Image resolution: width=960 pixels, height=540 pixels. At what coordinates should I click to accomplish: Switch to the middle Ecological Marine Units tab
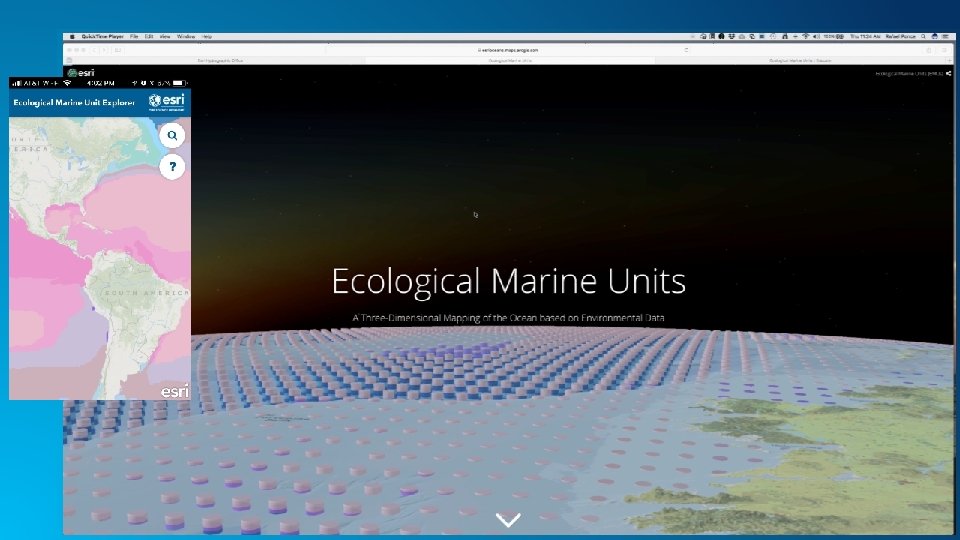click(x=510, y=61)
